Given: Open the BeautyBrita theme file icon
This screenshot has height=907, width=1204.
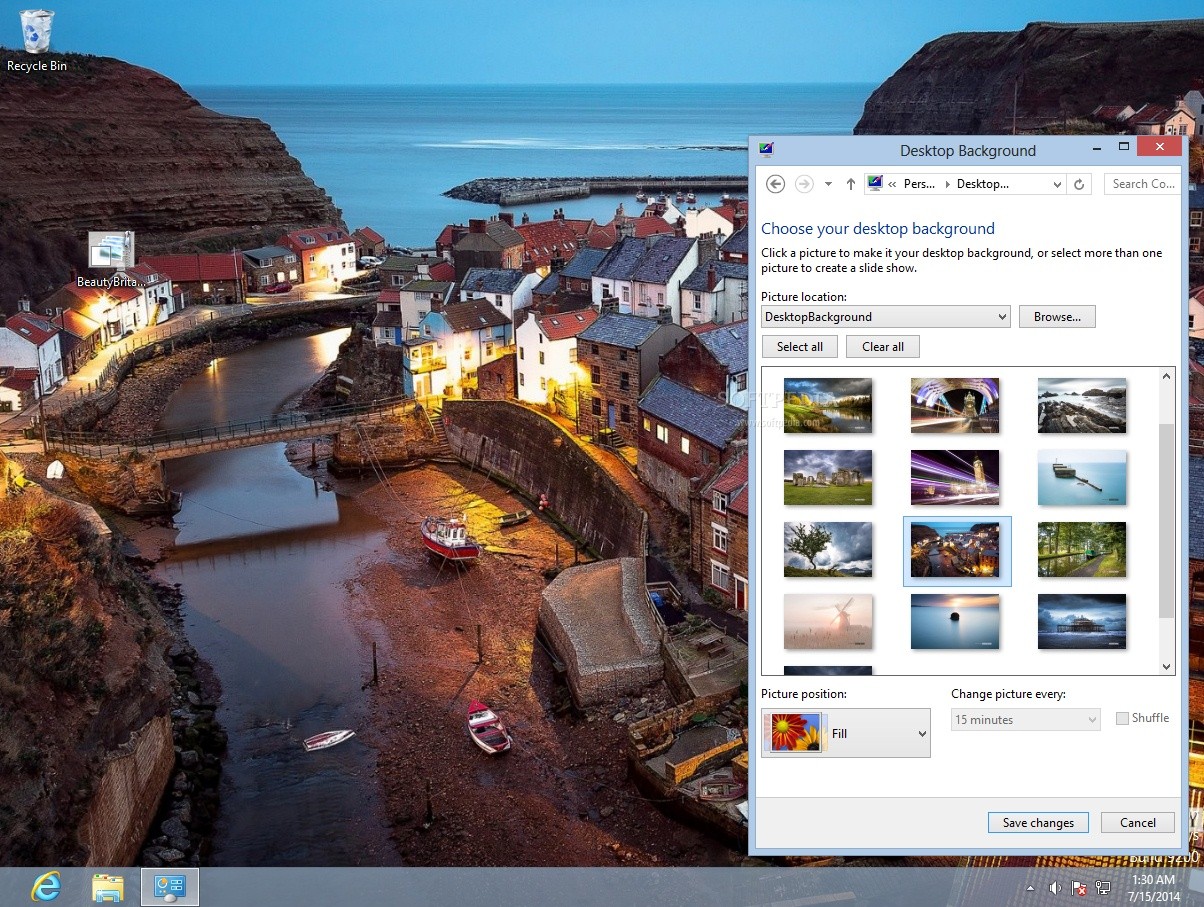Looking at the screenshot, I should [111, 259].
